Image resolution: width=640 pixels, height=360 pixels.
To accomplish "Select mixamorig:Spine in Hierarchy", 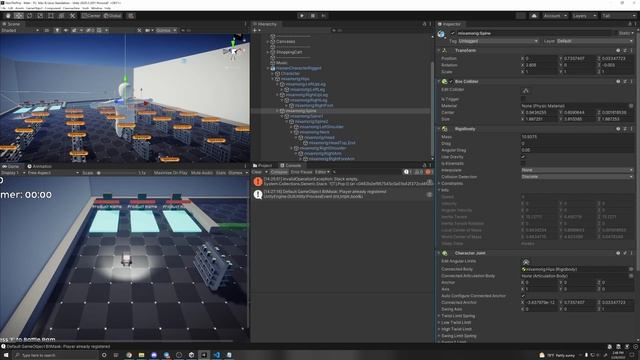I will (x=300, y=111).
